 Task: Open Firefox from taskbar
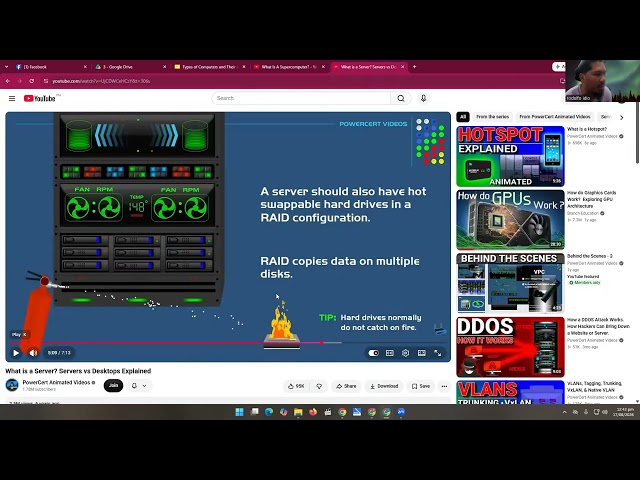click(313, 412)
